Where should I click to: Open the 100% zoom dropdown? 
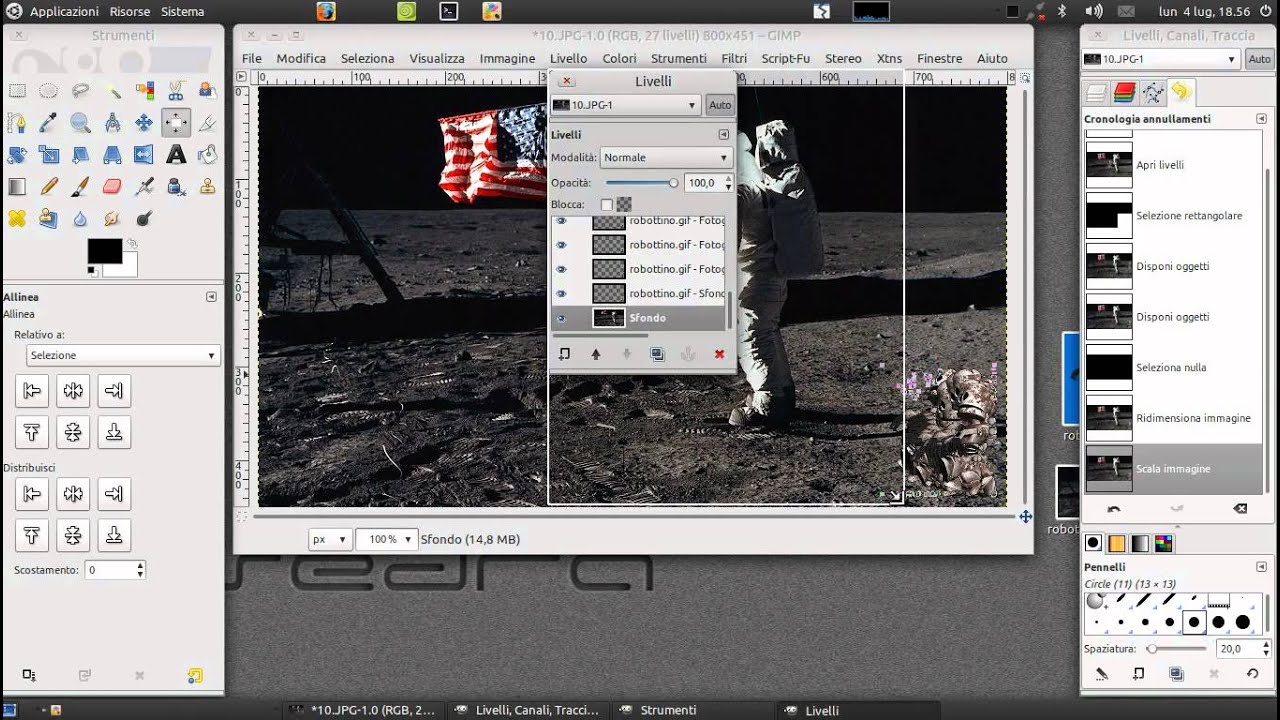(386, 539)
